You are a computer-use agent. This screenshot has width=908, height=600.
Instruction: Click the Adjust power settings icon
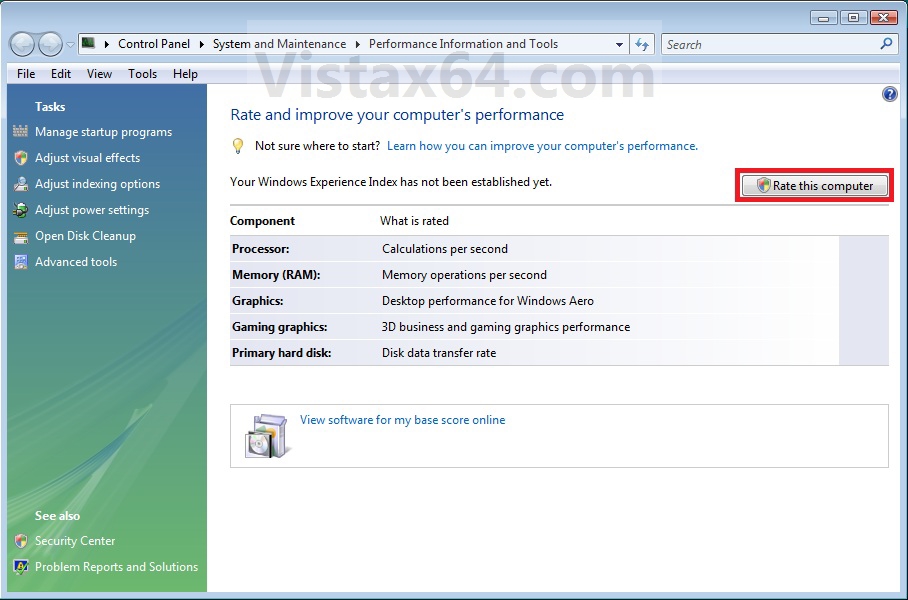point(21,210)
